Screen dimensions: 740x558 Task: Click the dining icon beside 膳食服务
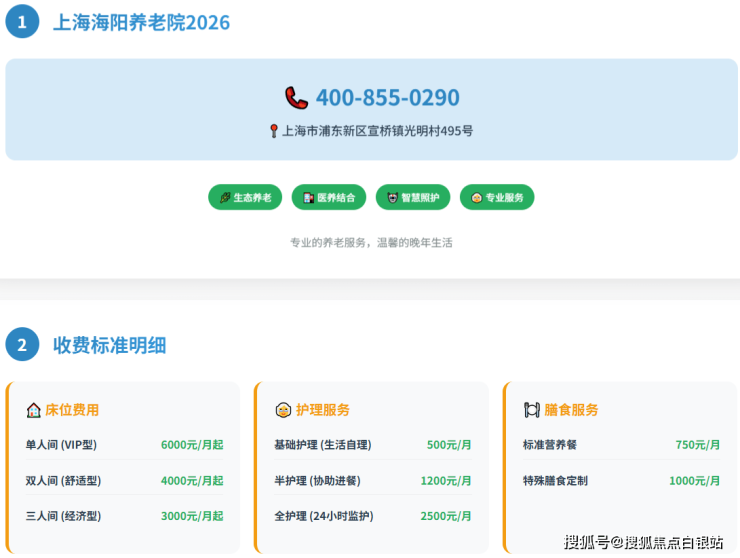coord(531,410)
